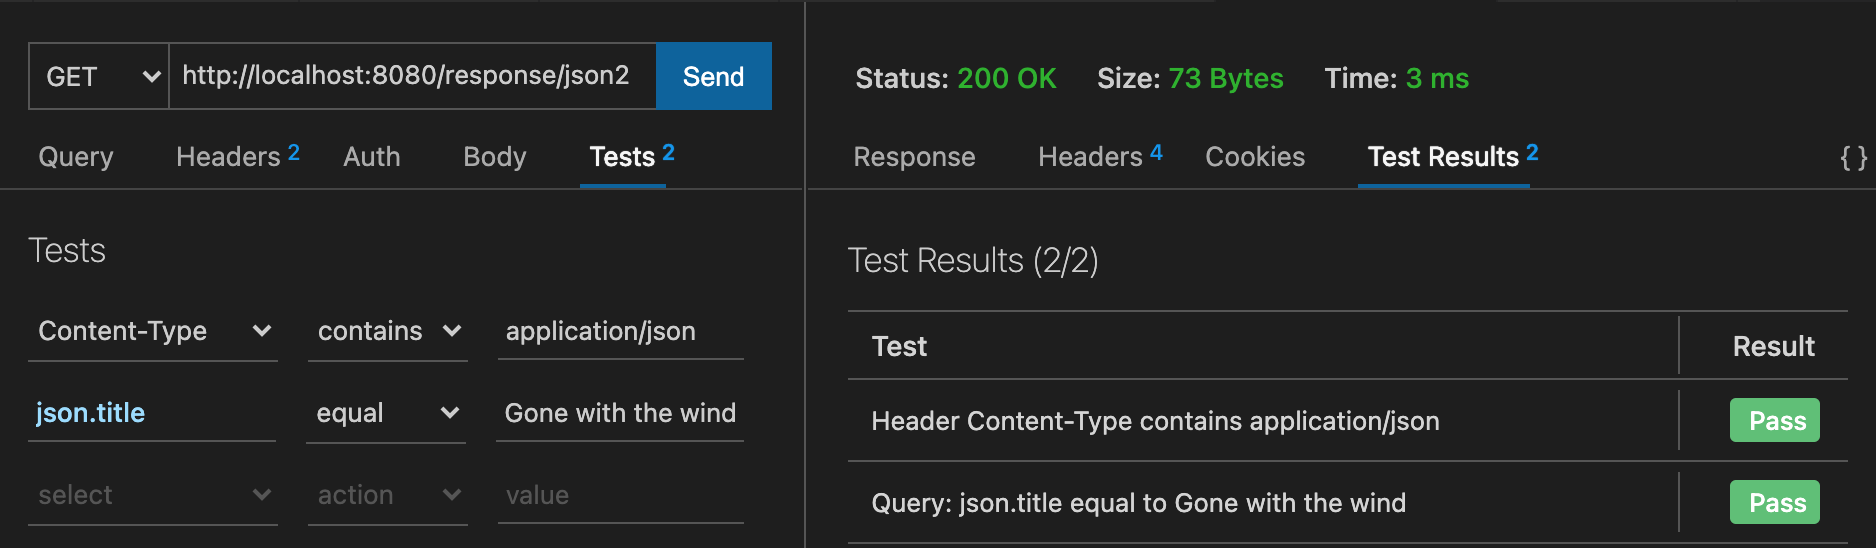Open the contains action dropdown
This screenshot has height=548, width=1876.
point(388,331)
